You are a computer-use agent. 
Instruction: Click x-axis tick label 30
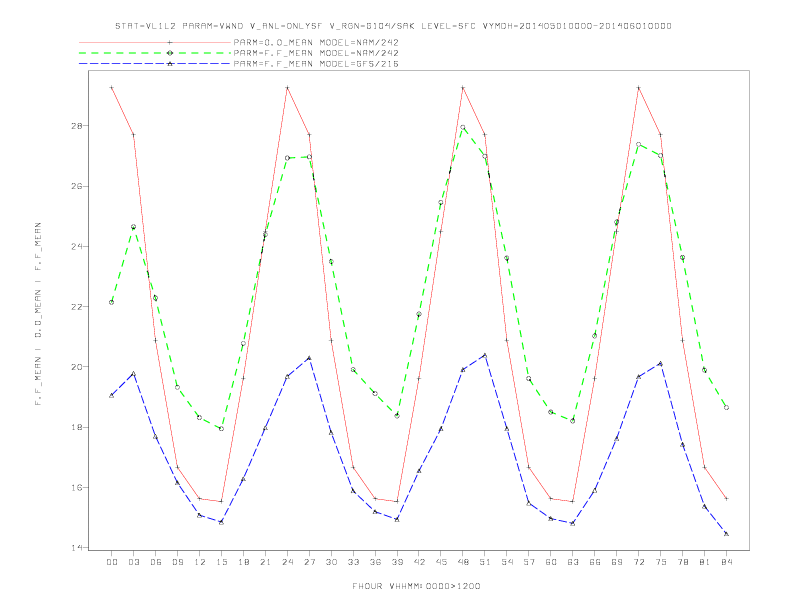pos(331,562)
